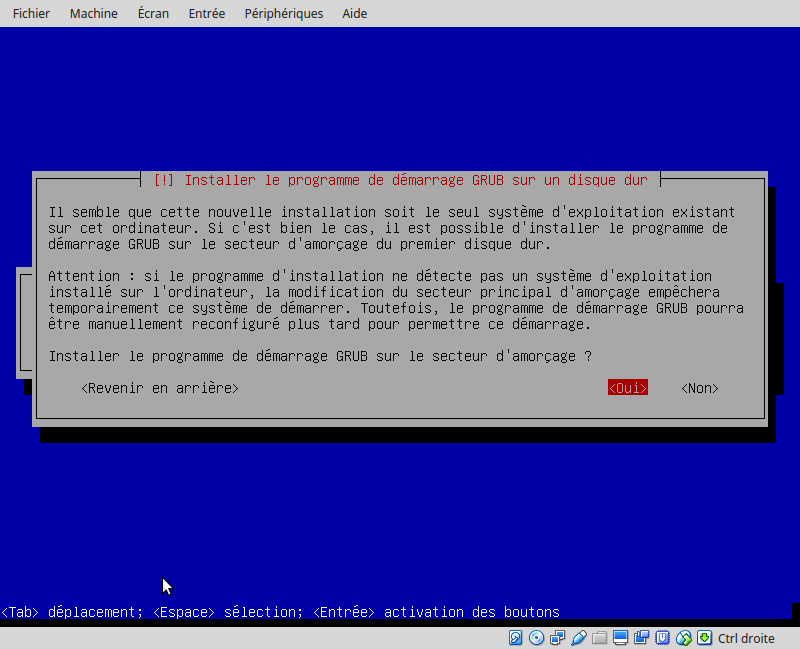Click the network adapters status icon
Image resolution: width=800 pixels, height=649 pixels.
tap(557, 638)
